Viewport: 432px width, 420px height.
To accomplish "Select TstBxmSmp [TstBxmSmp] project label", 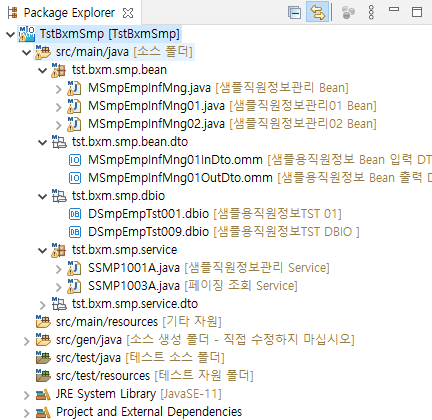I will coord(110,34).
